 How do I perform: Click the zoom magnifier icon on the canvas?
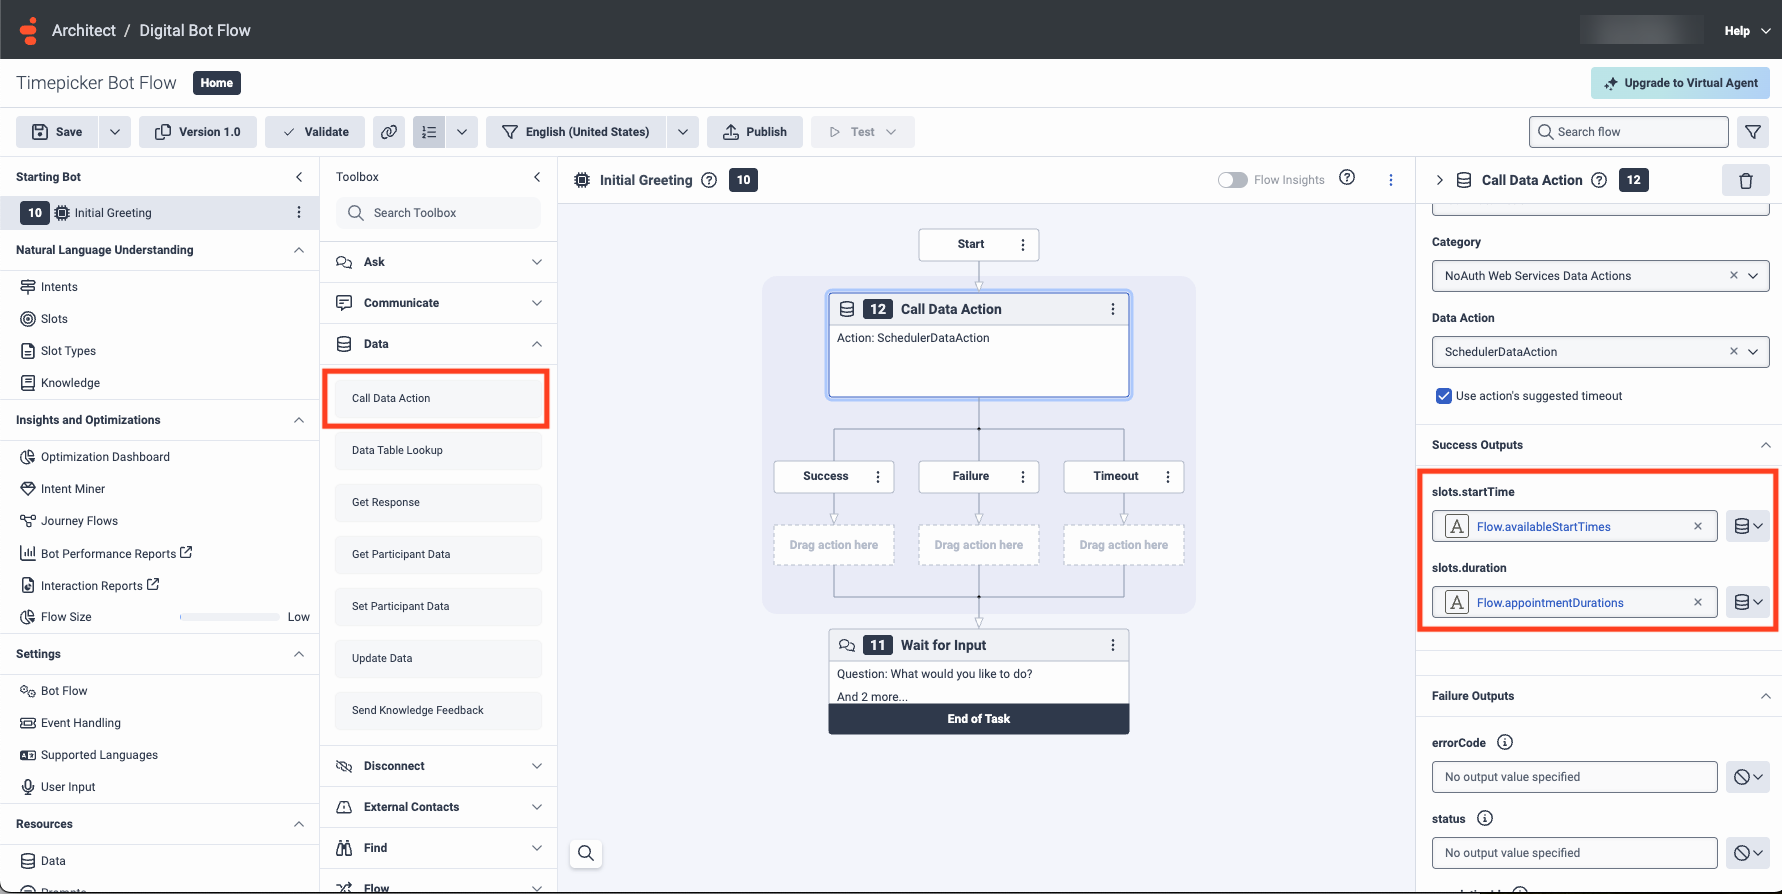(586, 853)
